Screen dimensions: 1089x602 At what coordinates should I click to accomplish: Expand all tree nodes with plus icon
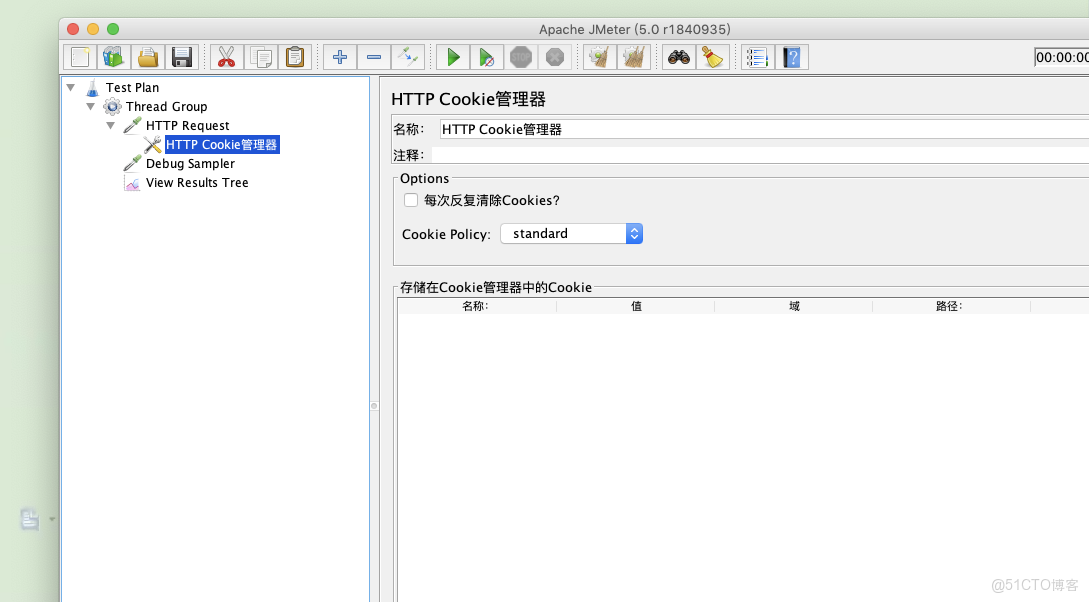[339, 57]
